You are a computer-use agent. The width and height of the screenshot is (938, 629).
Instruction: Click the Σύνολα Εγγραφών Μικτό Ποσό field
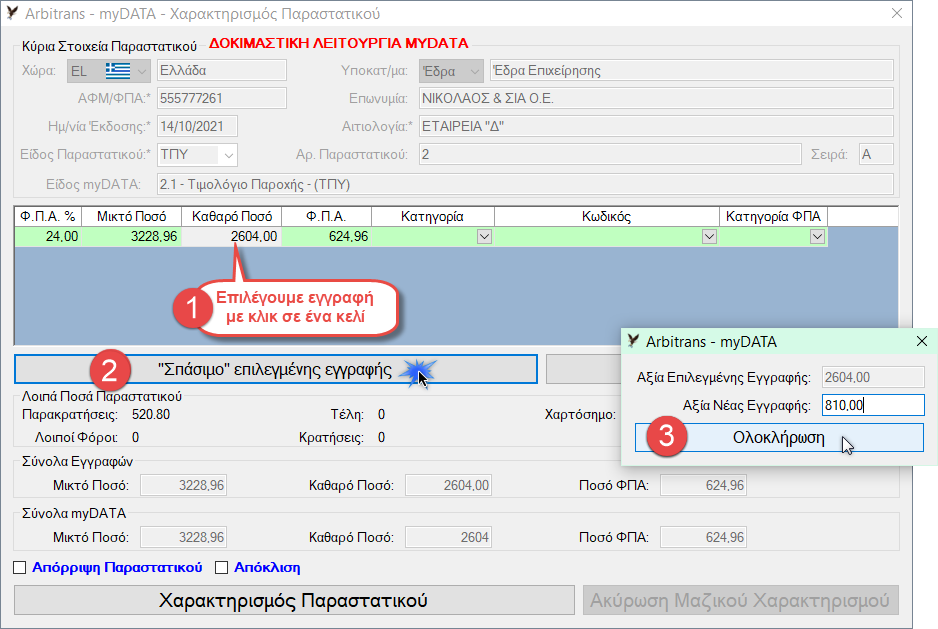(183, 485)
